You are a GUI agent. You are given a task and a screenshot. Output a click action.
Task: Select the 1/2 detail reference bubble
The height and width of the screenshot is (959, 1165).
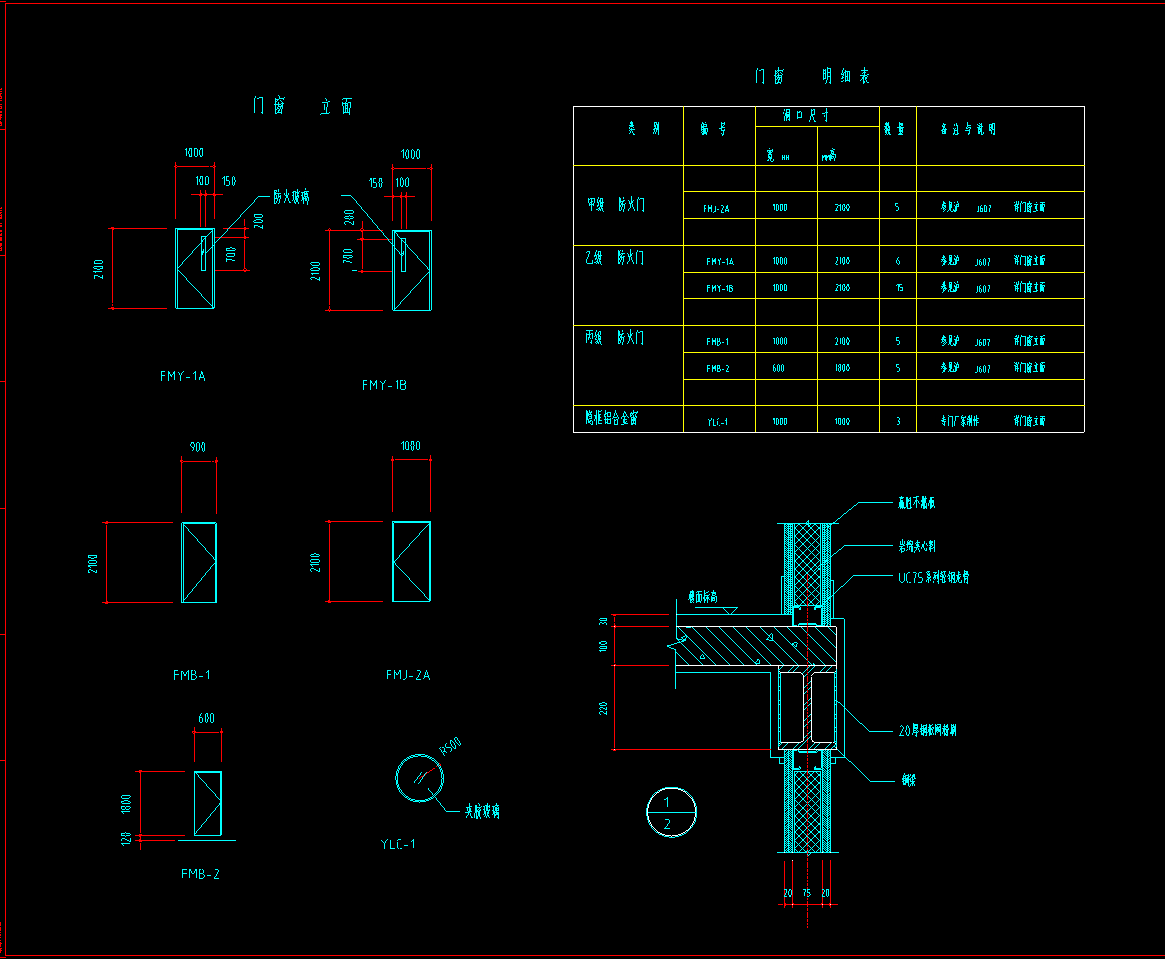click(x=671, y=812)
